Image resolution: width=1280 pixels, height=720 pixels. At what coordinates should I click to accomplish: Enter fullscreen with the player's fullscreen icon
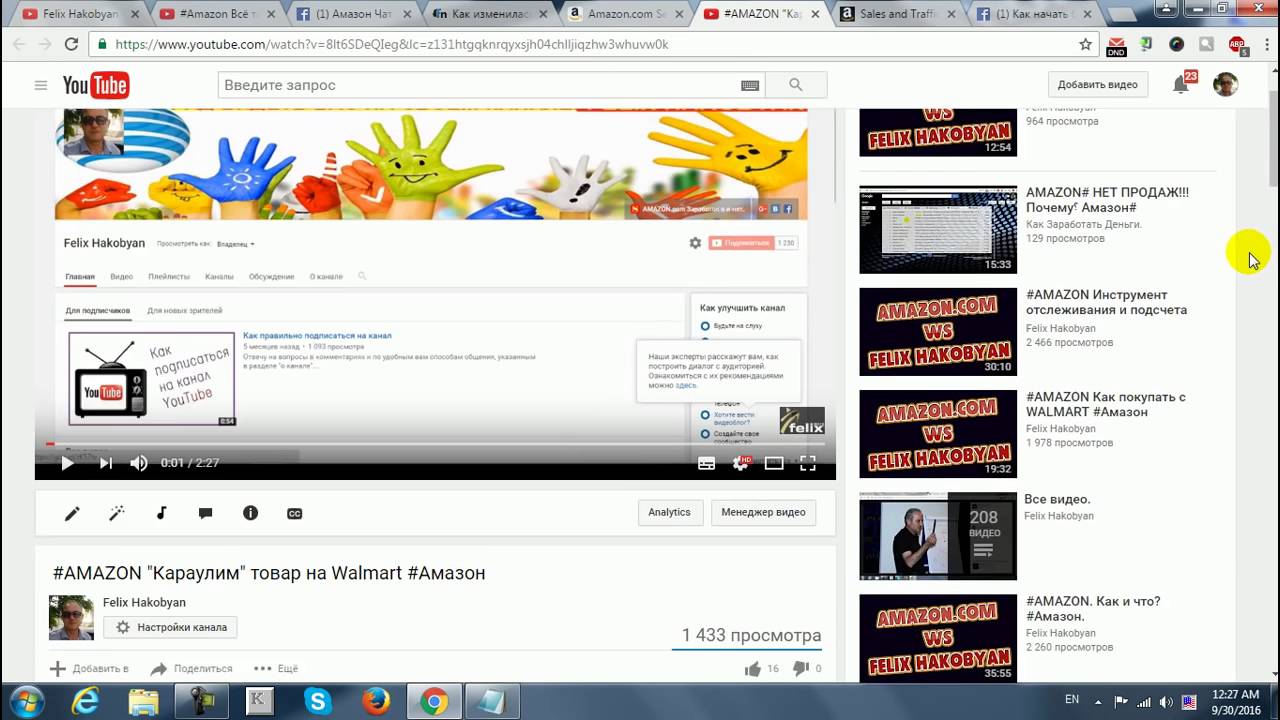click(x=808, y=463)
